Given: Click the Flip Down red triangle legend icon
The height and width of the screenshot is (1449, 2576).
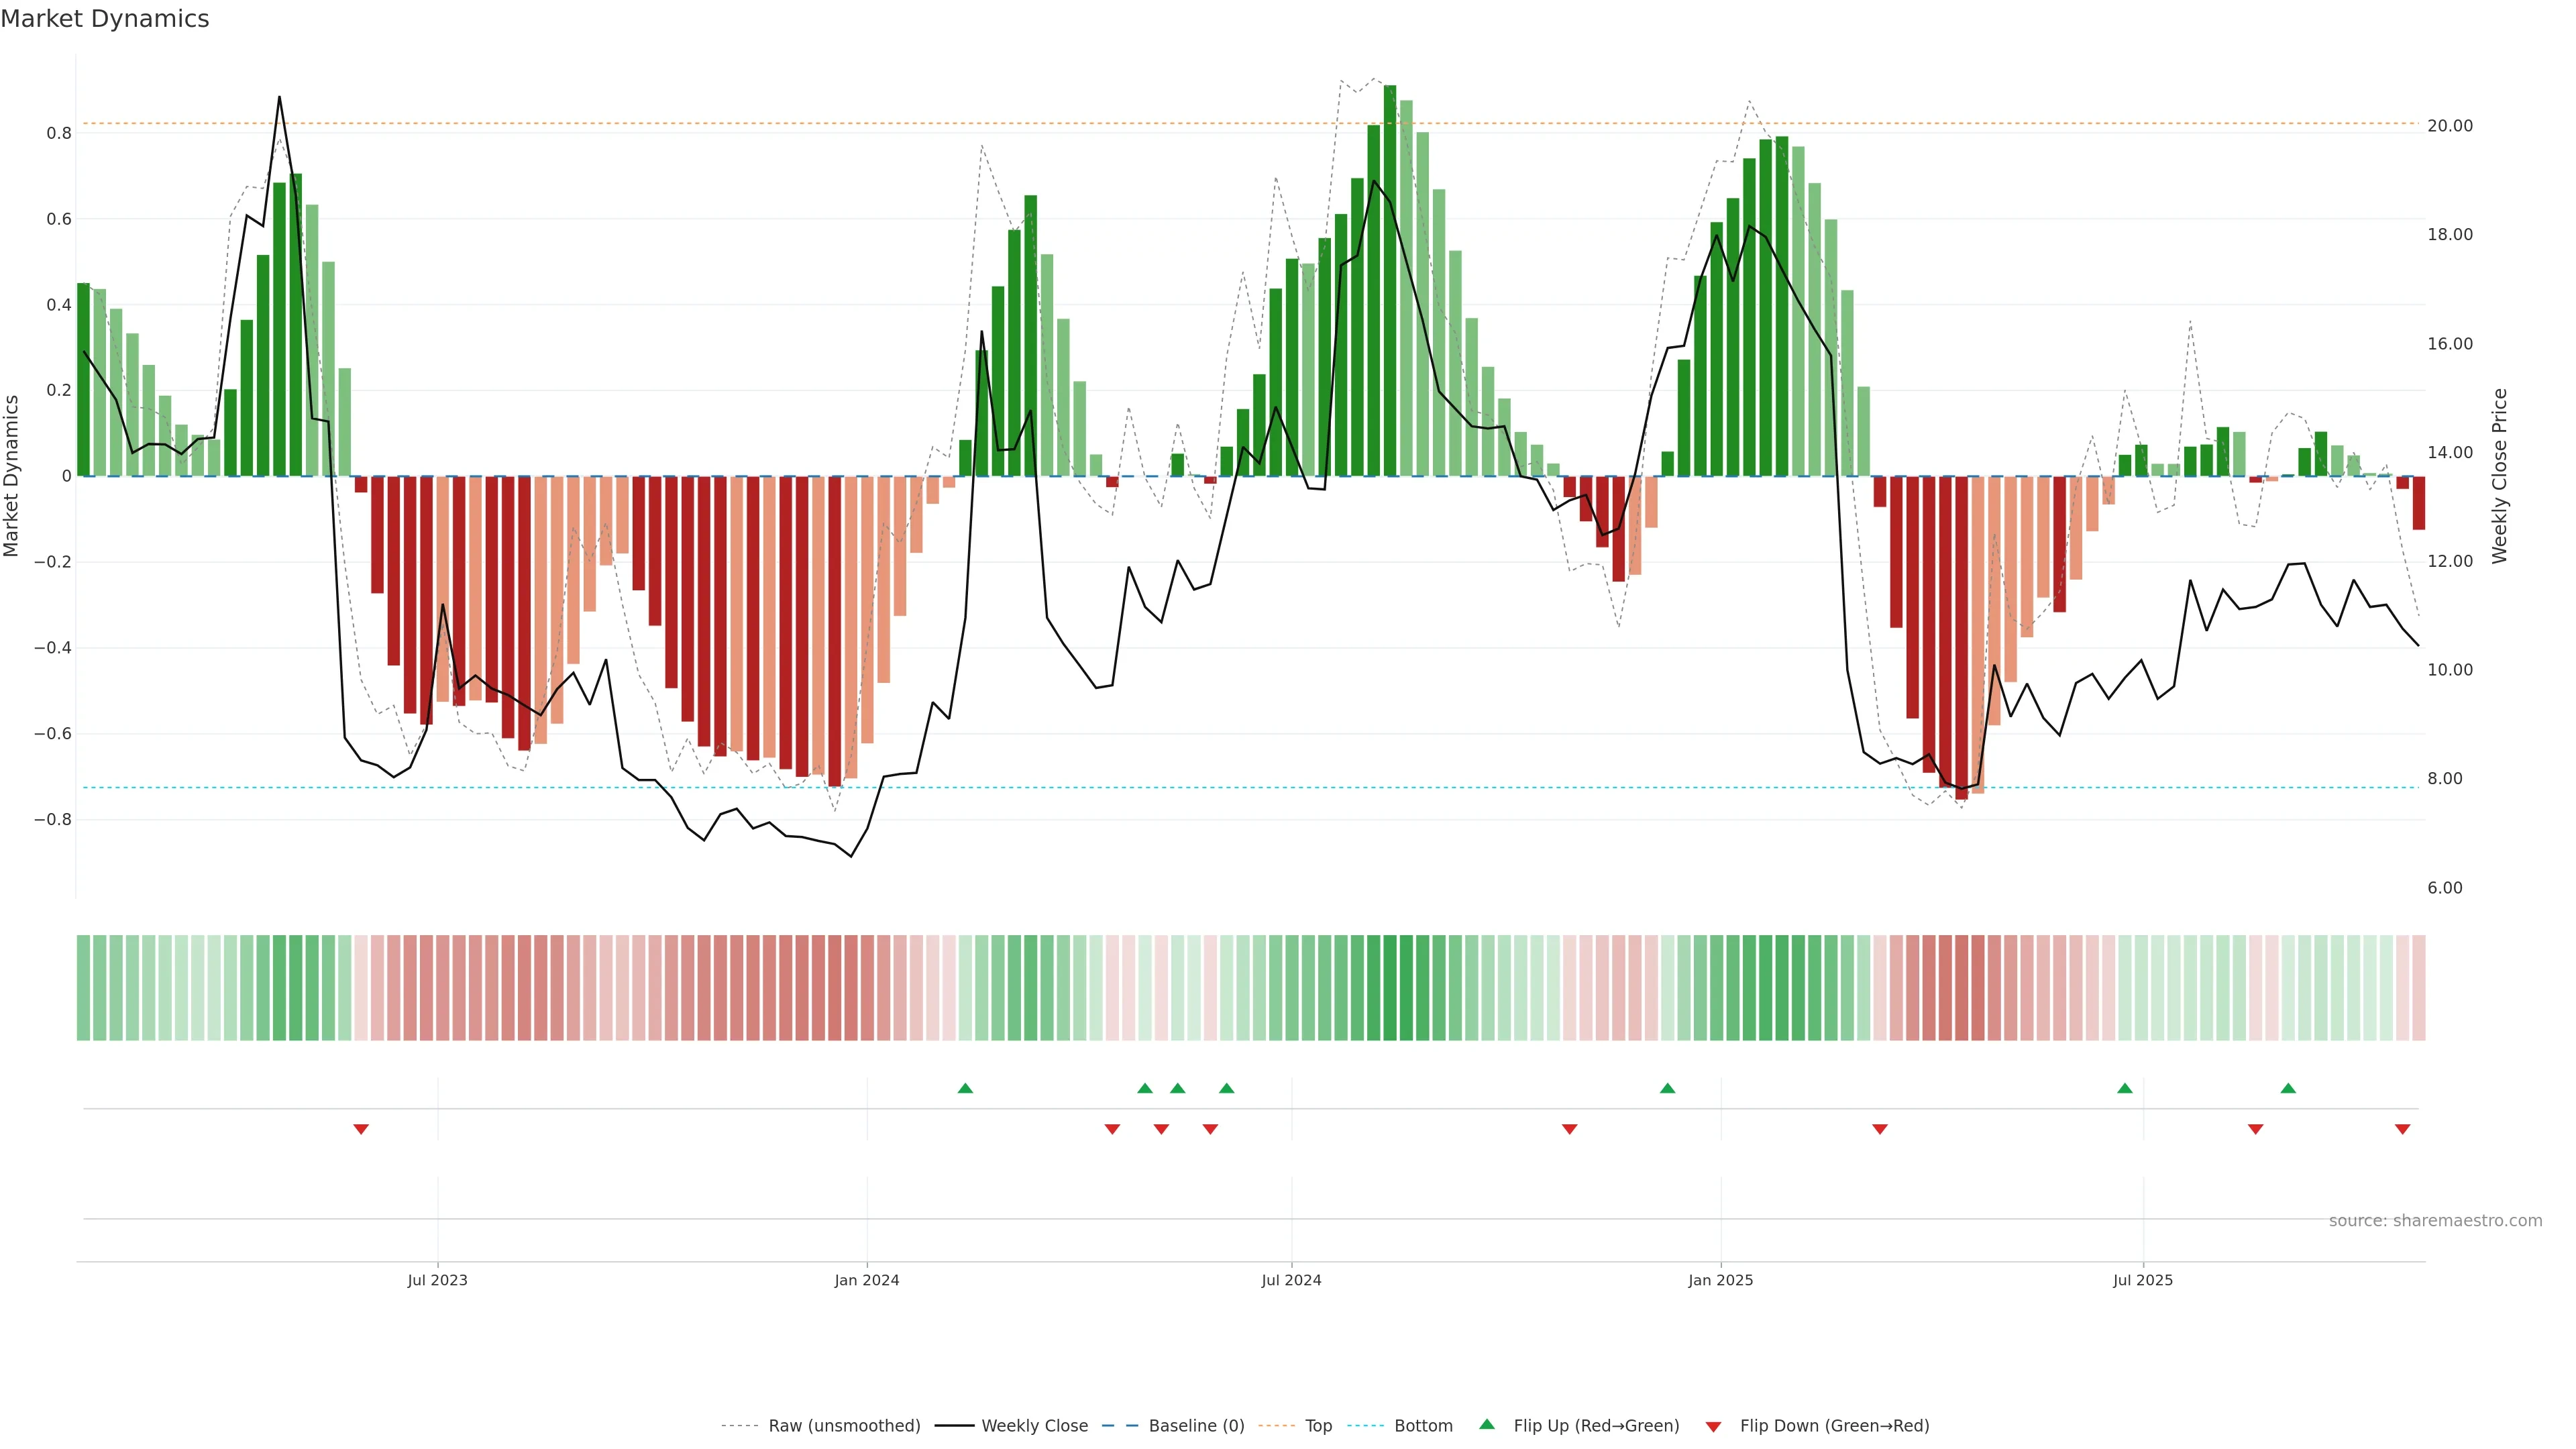Looking at the screenshot, I should point(1713,1426).
